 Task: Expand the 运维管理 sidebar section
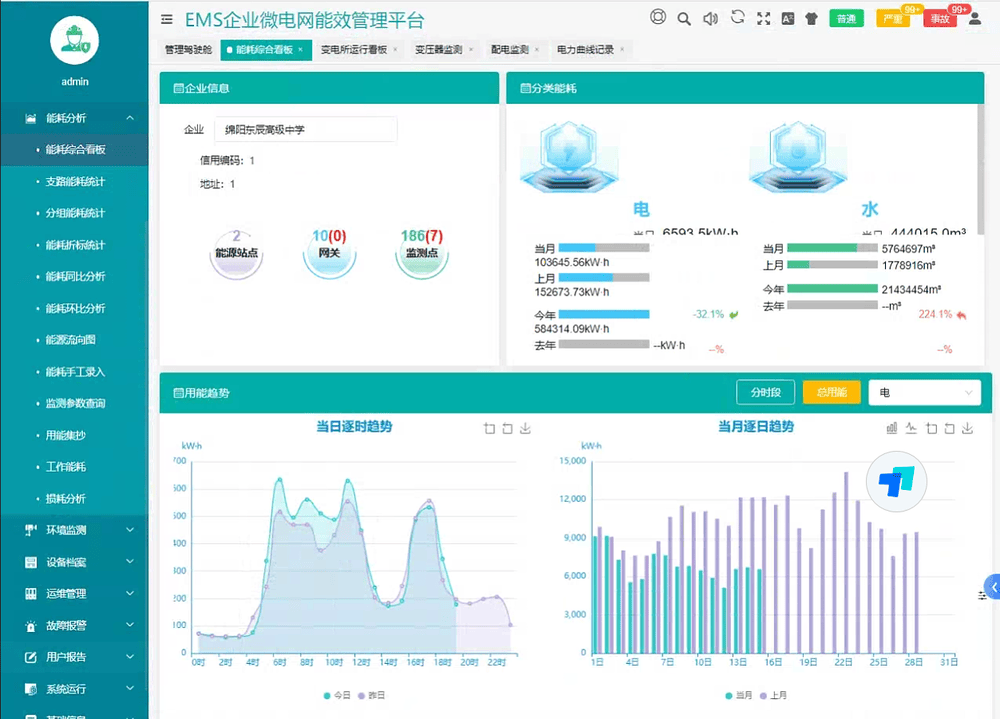(75, 593)
